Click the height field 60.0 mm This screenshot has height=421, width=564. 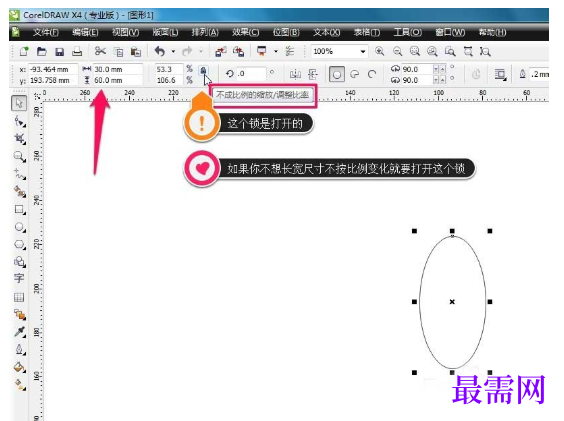pyautogui.click(x=118, y=80)
